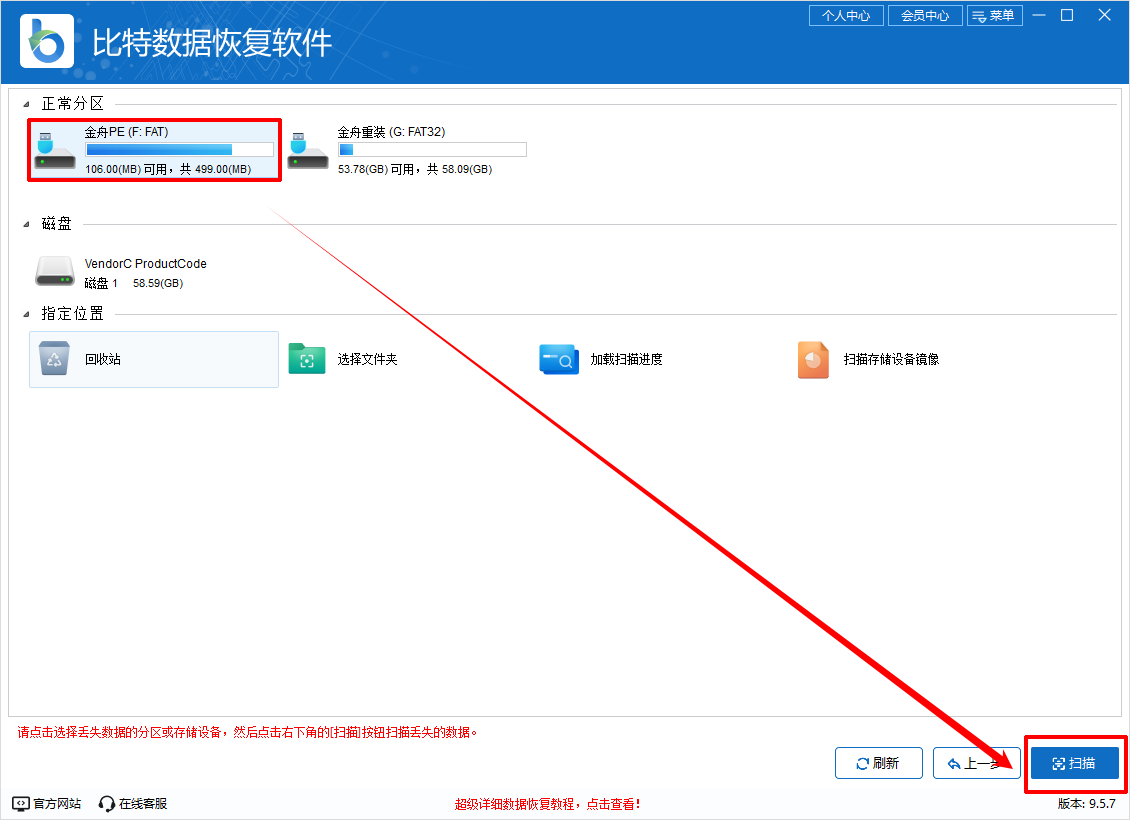Select the 金舟PE (F: FAT) drive icon
Screen dimensions: 1130x820
click(55, 151)
